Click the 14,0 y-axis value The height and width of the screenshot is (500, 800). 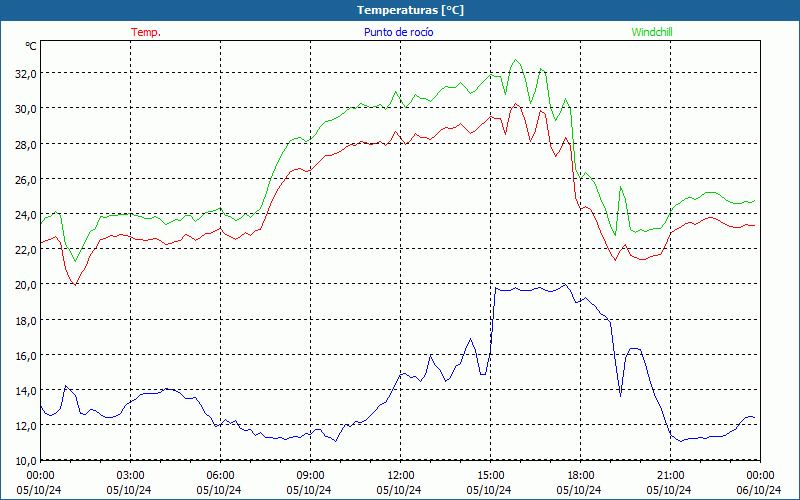27,391
